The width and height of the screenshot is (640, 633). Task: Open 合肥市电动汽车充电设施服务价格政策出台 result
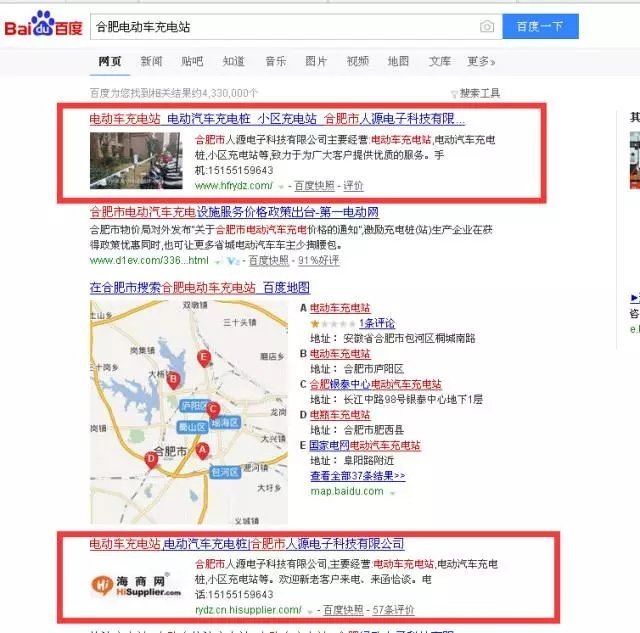[234, 212]
